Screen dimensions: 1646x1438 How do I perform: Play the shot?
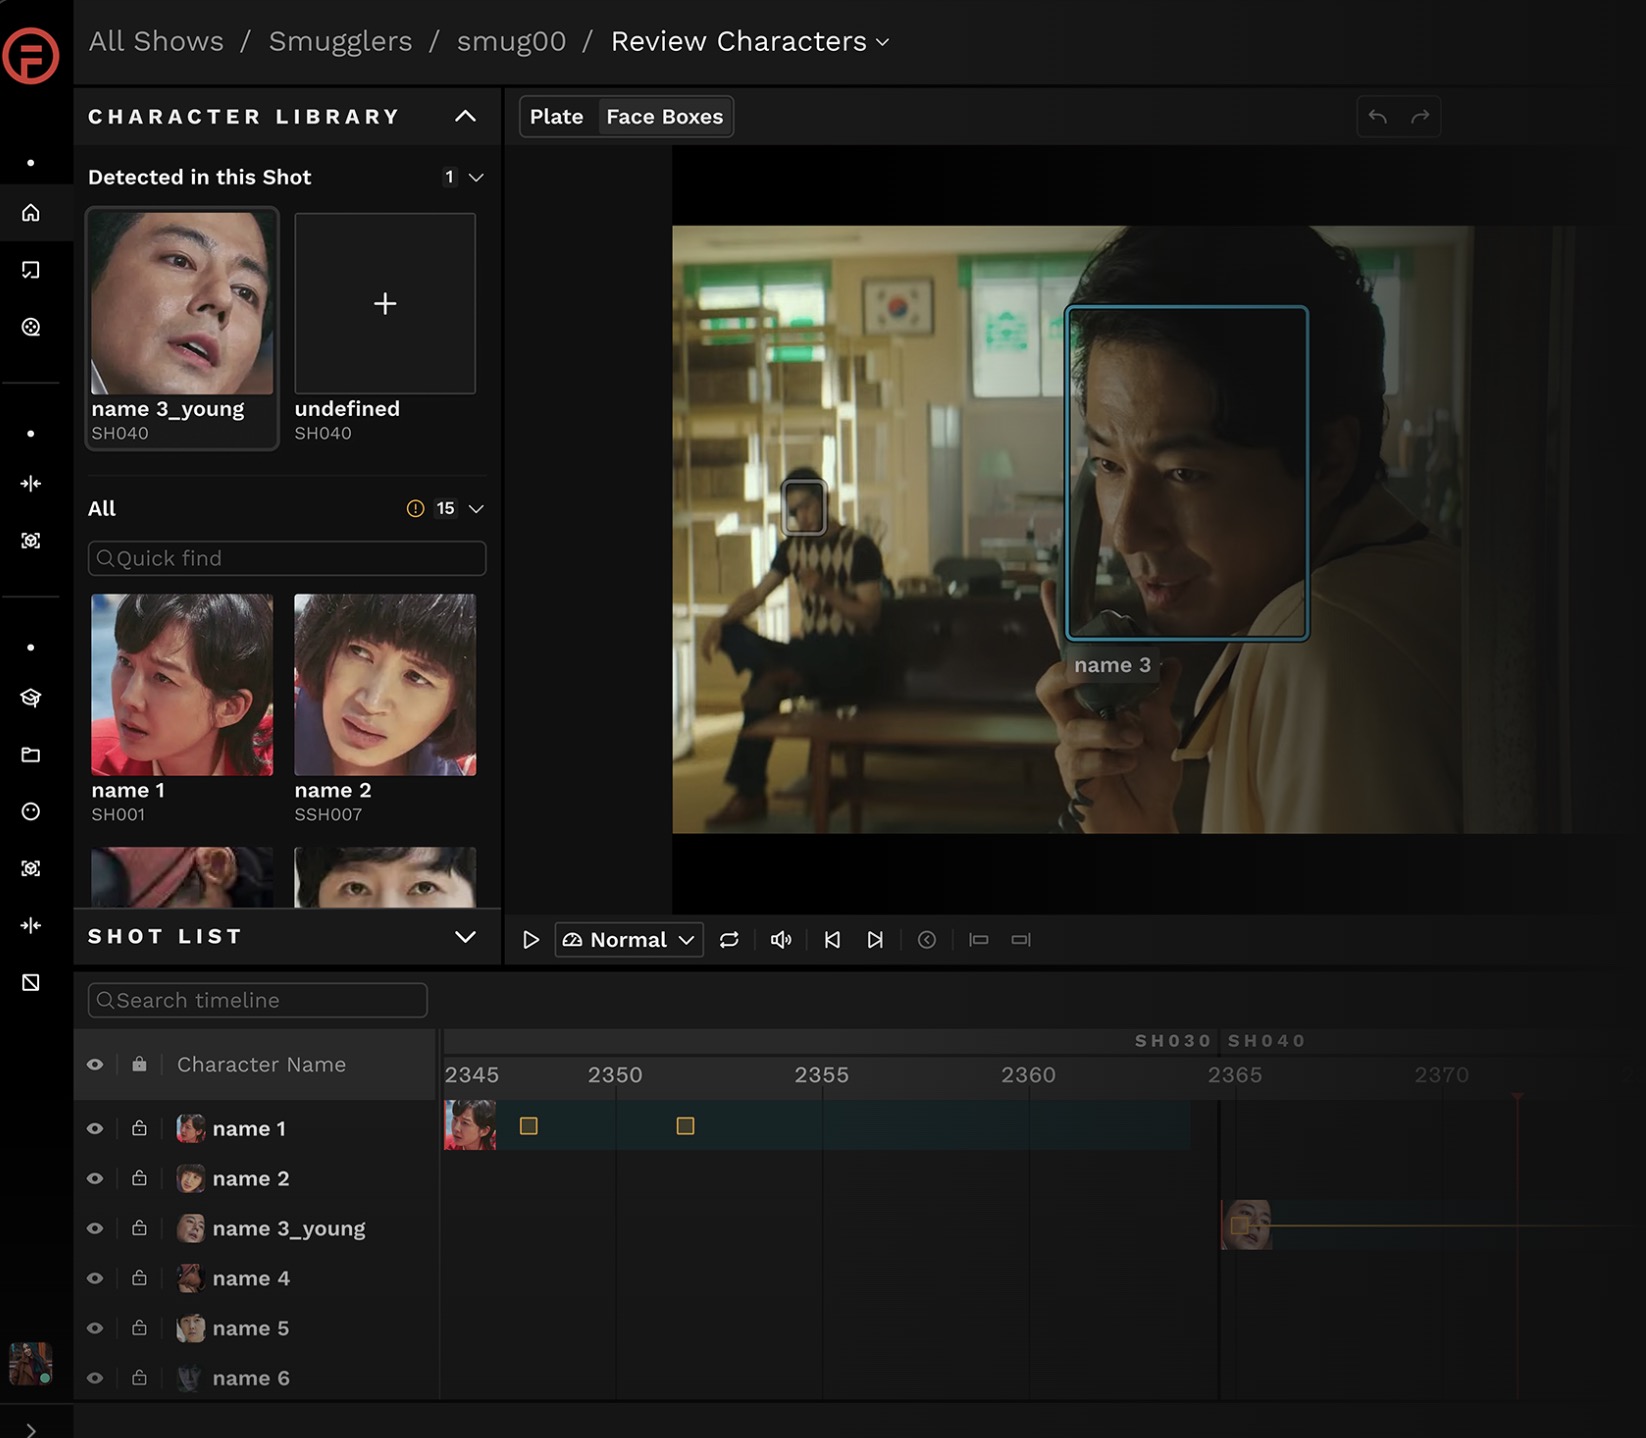click(531, 940)
